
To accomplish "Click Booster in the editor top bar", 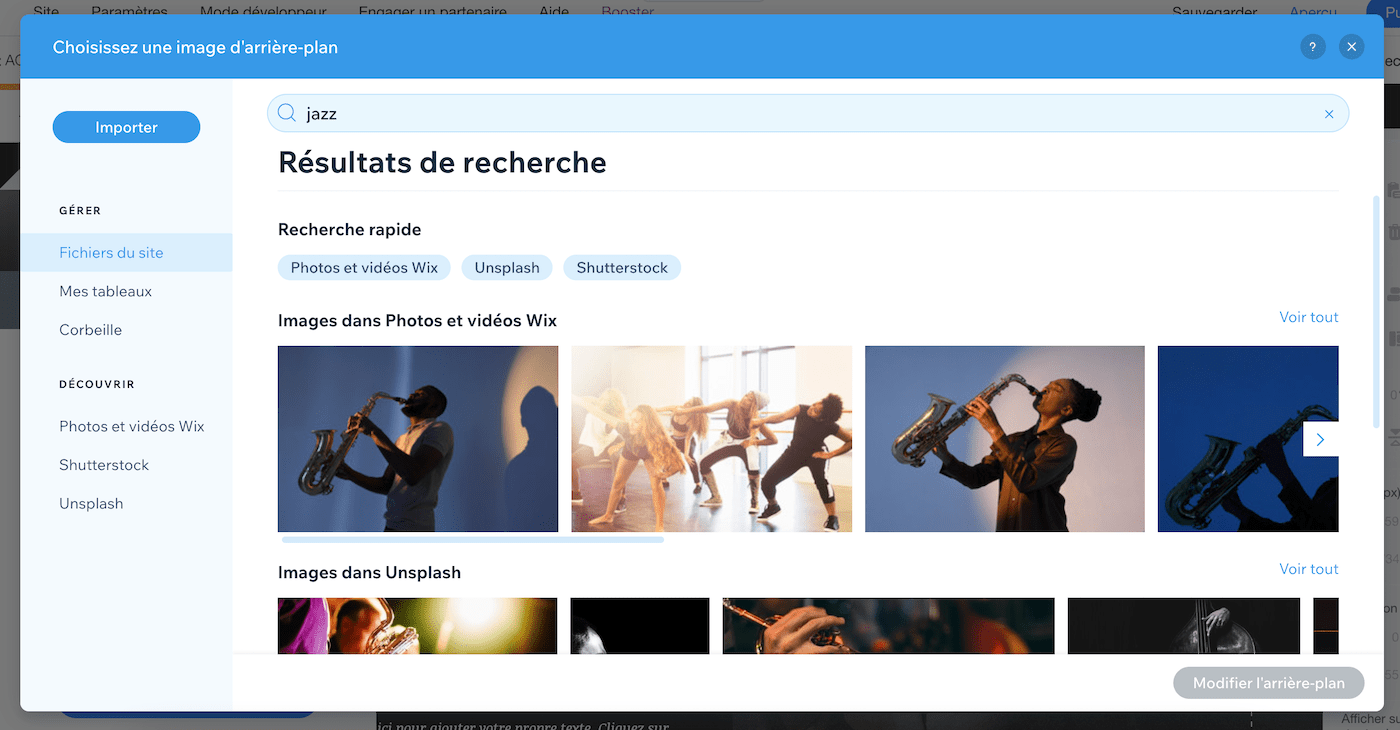I will coord(627,12).
